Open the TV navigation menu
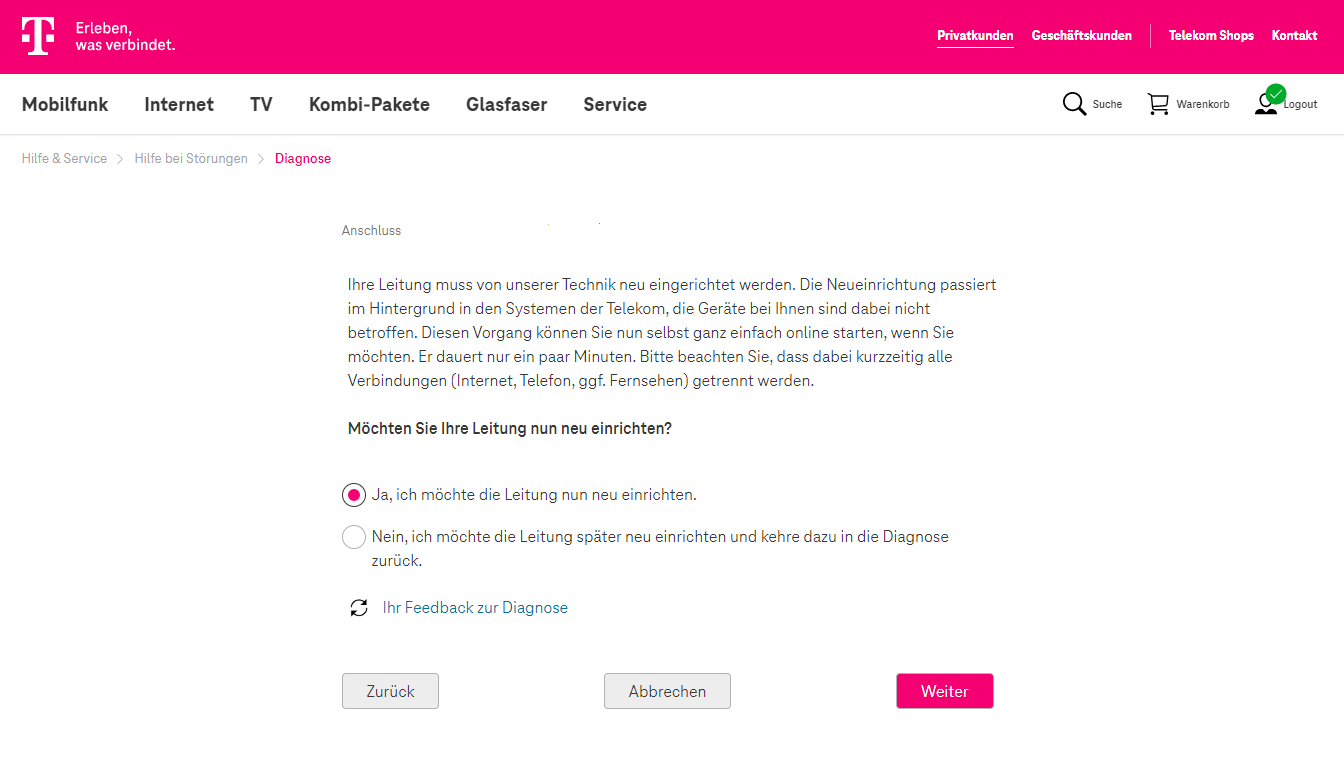Viewport: 1344px width, 770px height. 261,104
